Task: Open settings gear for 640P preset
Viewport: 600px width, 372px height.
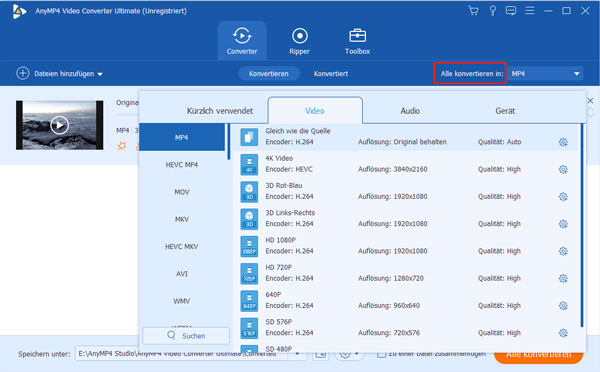Action: point(563,306)
